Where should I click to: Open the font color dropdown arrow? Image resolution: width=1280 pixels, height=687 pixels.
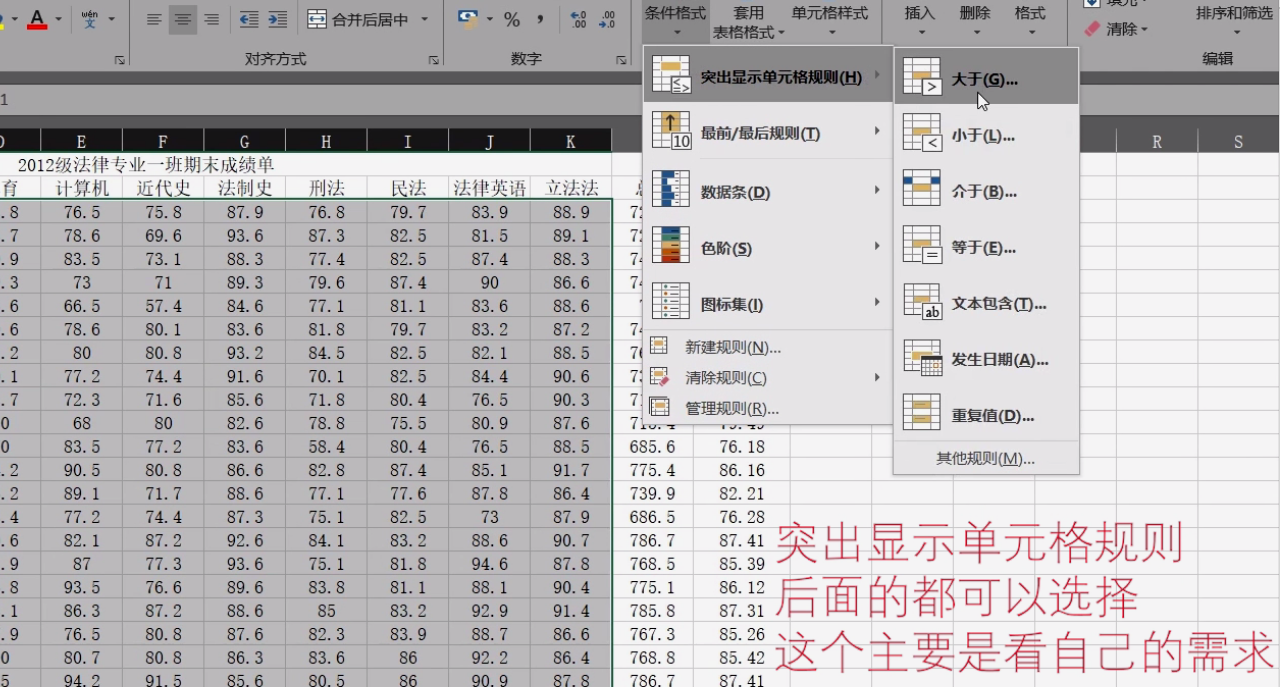56,18
